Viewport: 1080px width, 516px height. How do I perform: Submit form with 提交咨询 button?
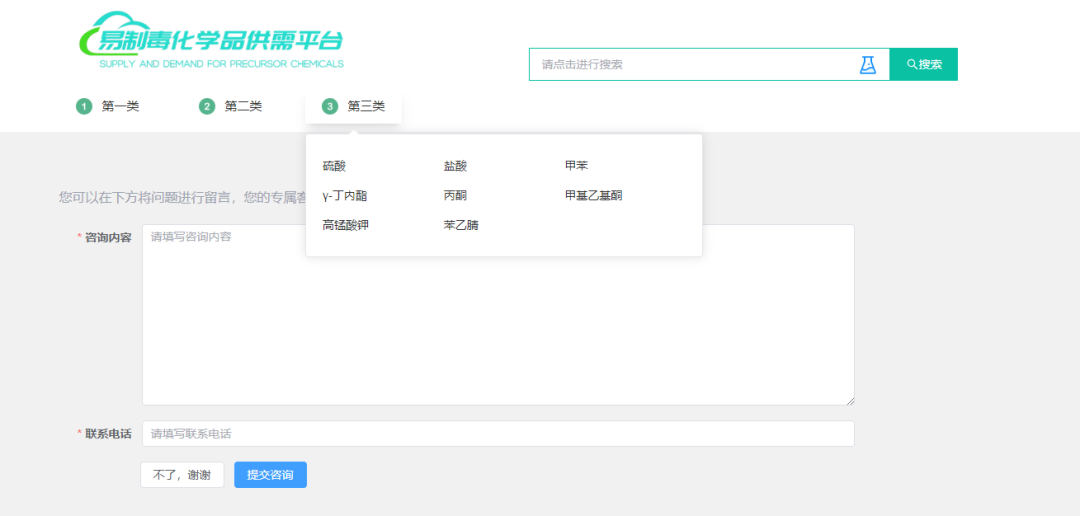270,475
